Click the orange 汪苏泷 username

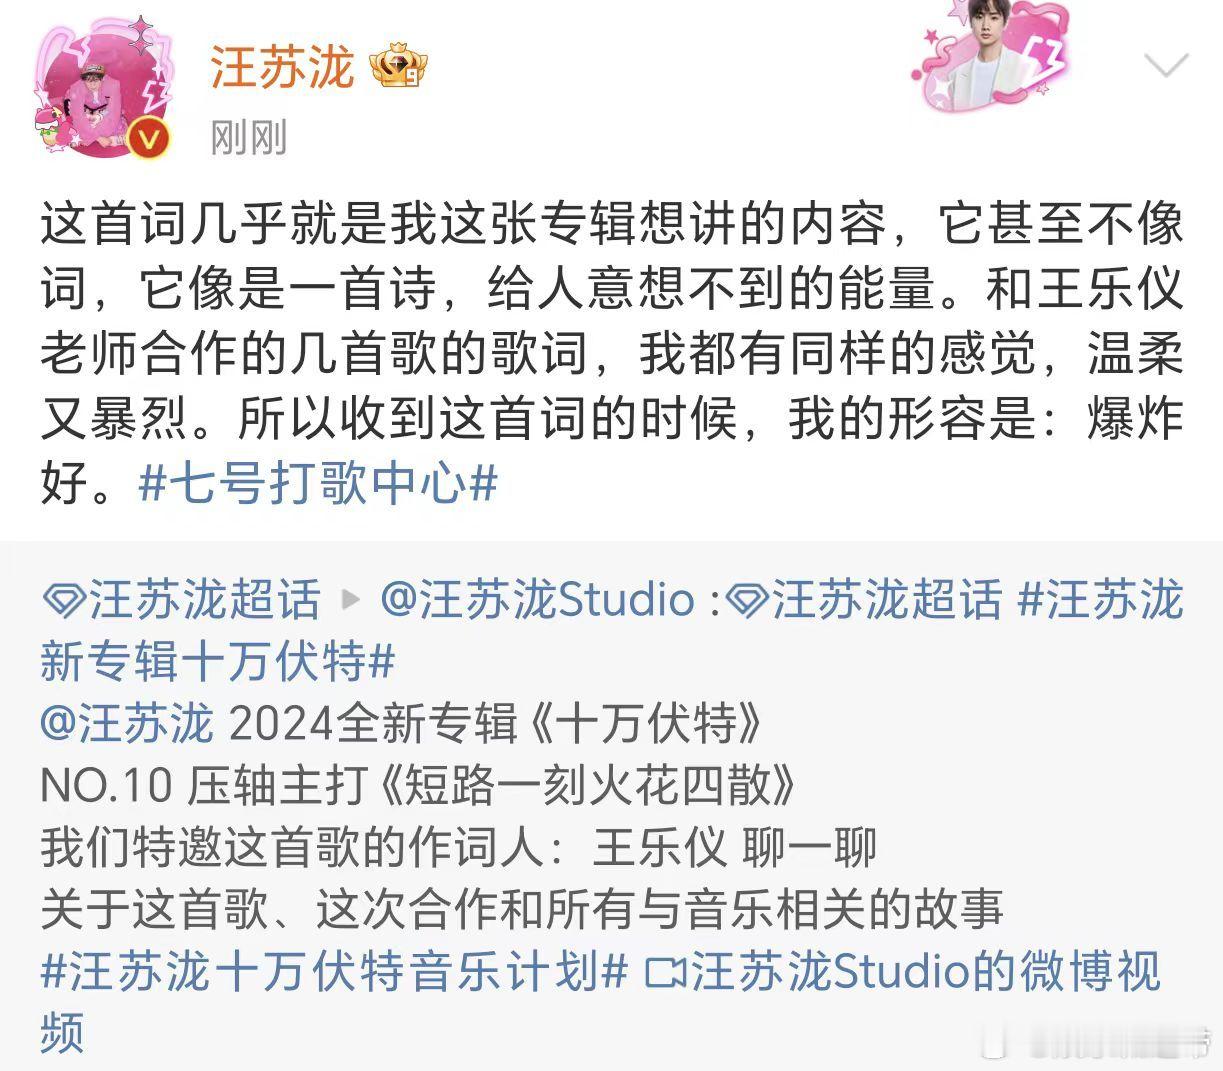[x=282, y=67]
